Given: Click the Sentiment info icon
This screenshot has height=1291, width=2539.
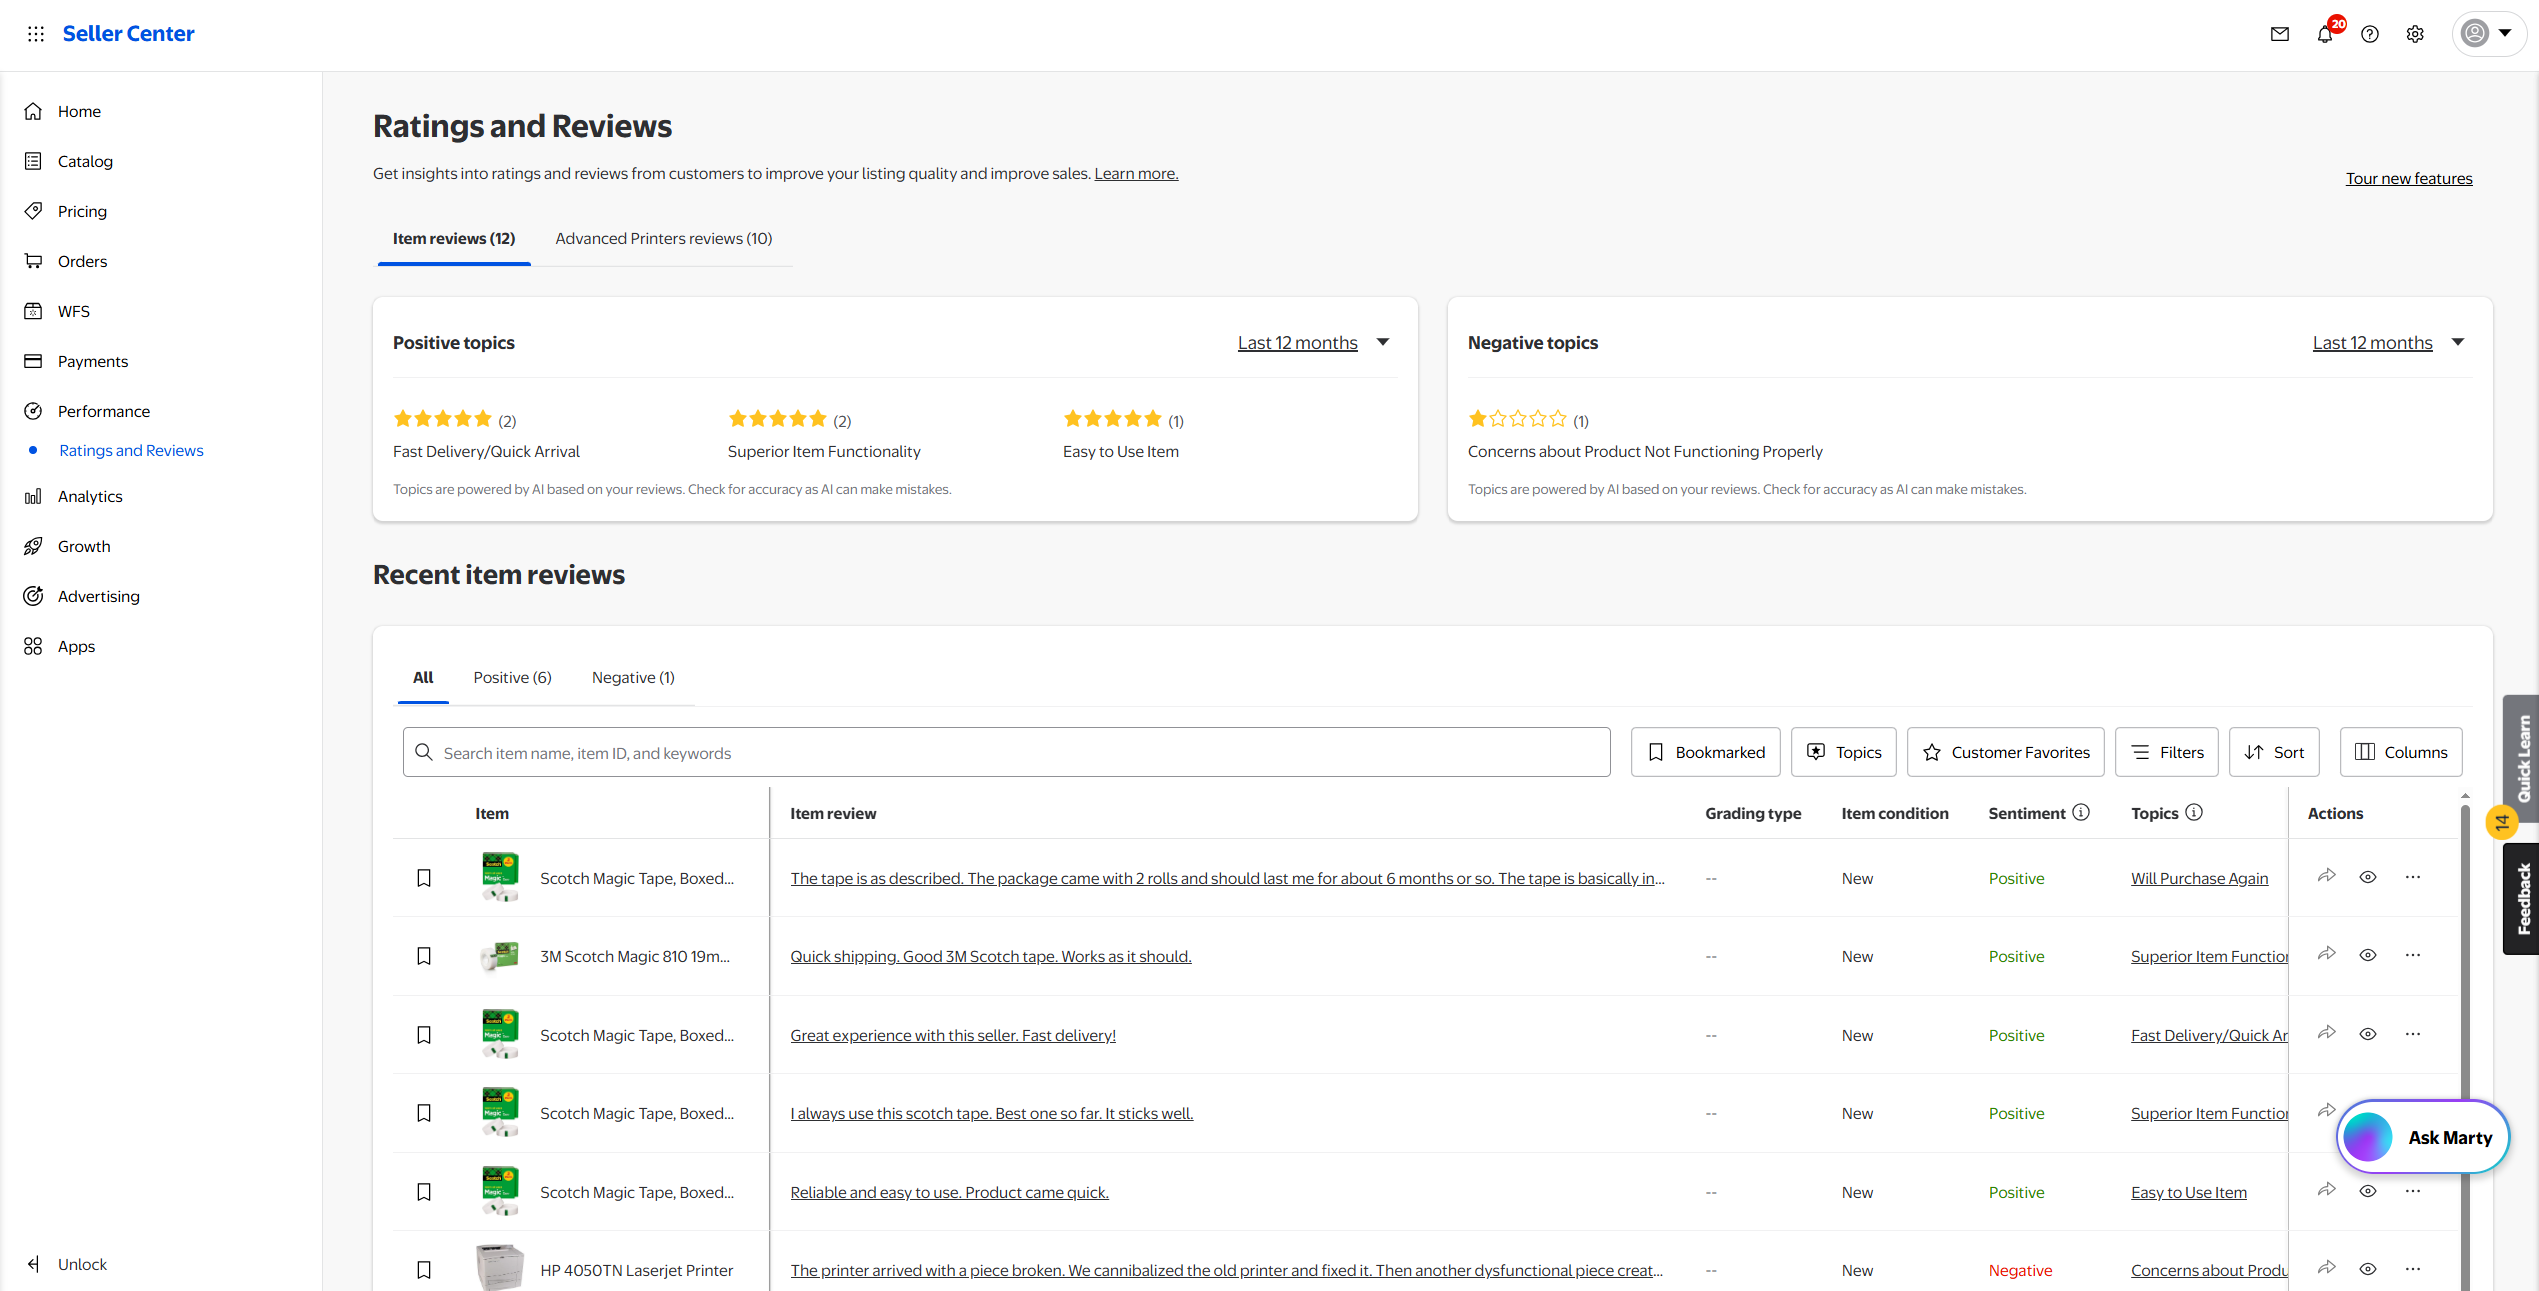Looking at the screenshot, I should [x=2081, y=812].
